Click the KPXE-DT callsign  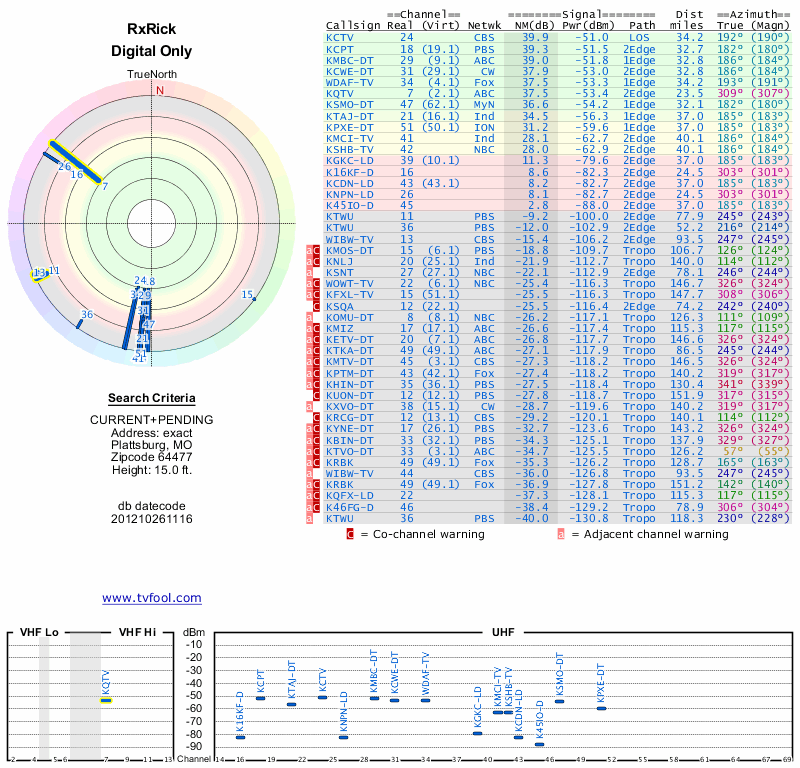point(350,128)
